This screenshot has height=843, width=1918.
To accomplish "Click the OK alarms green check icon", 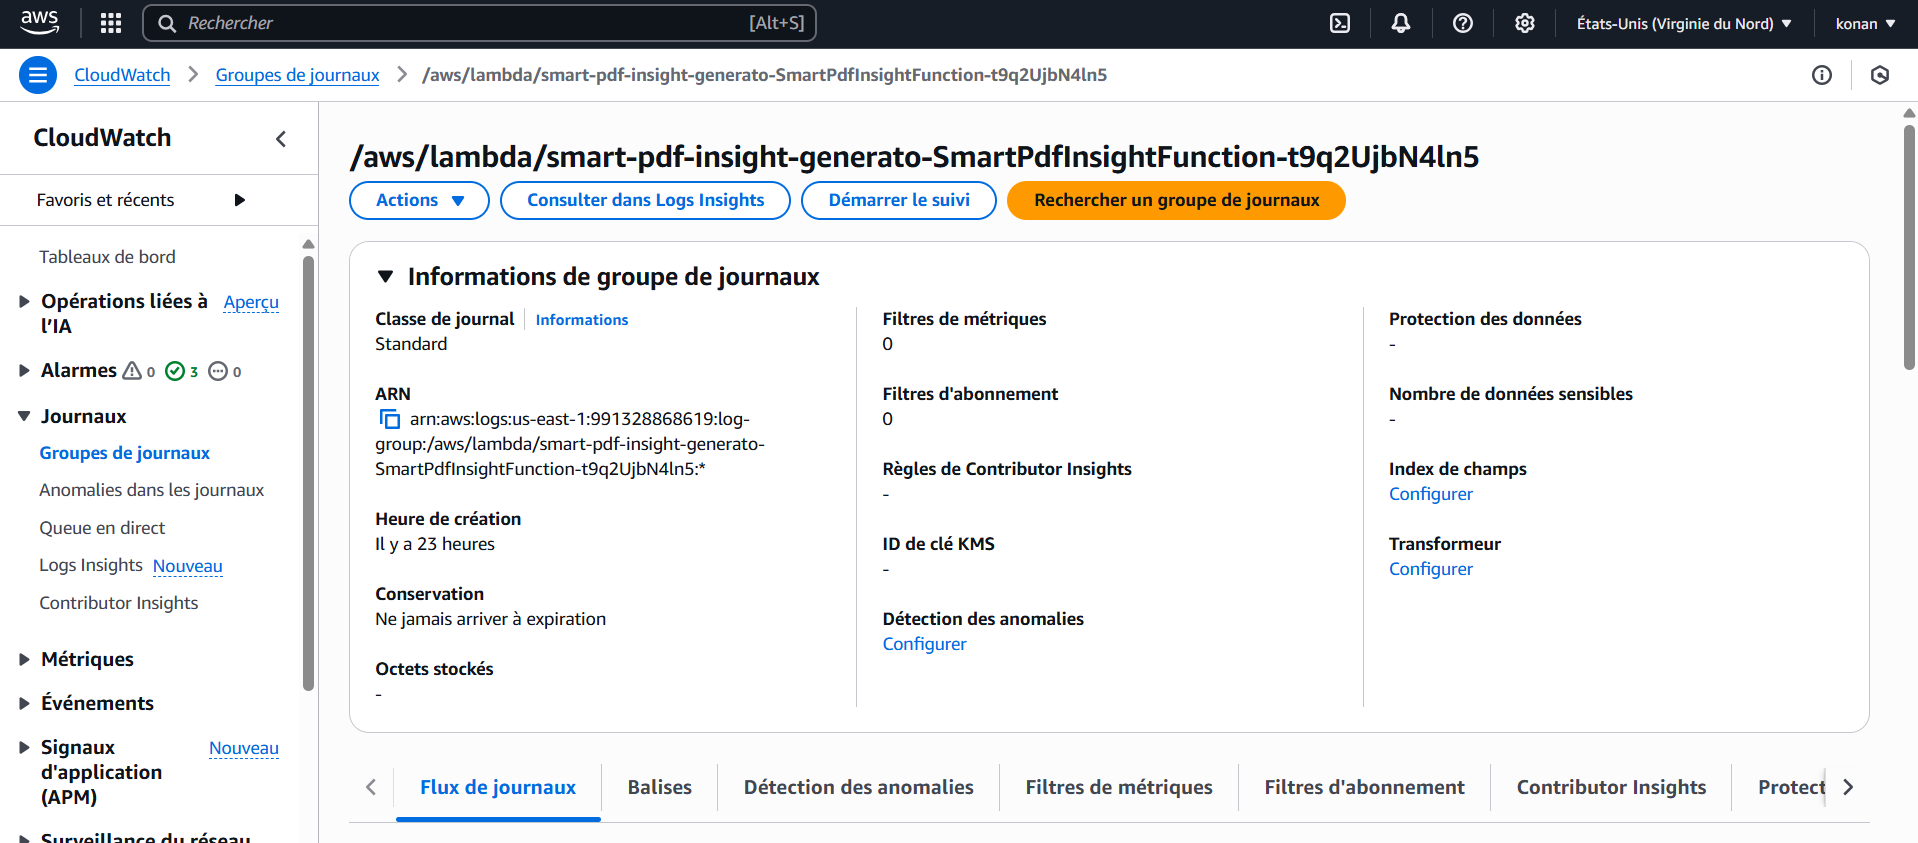I will click(x=175, y=371).
